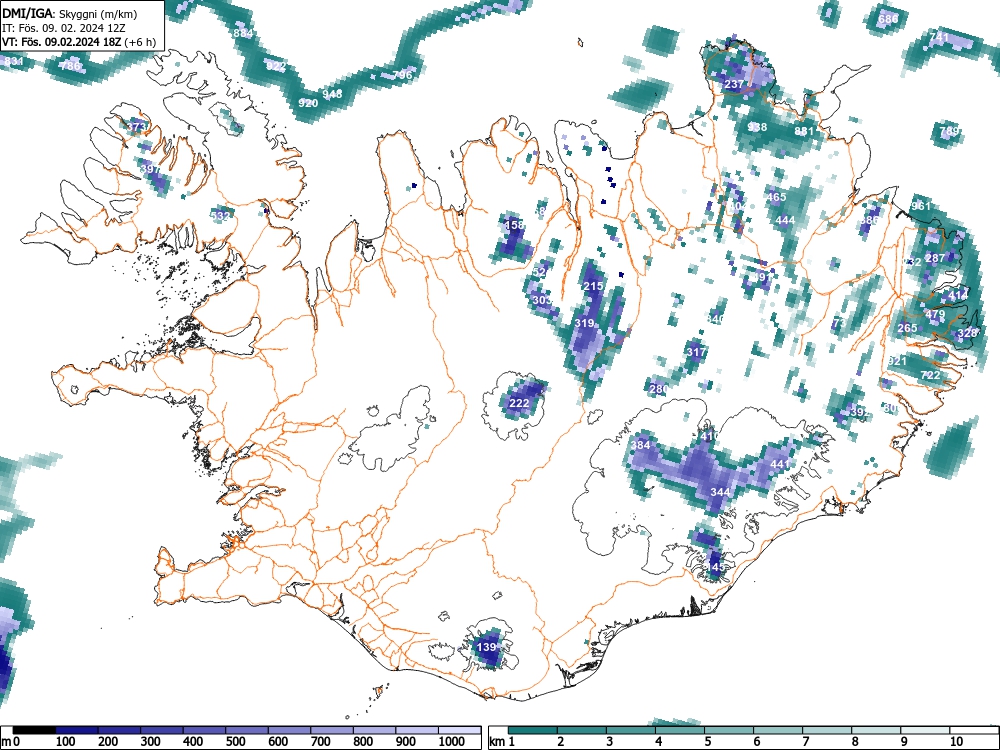Click the 373 value in the Westfjords
1000x750 pixels.
click(136, 126)
